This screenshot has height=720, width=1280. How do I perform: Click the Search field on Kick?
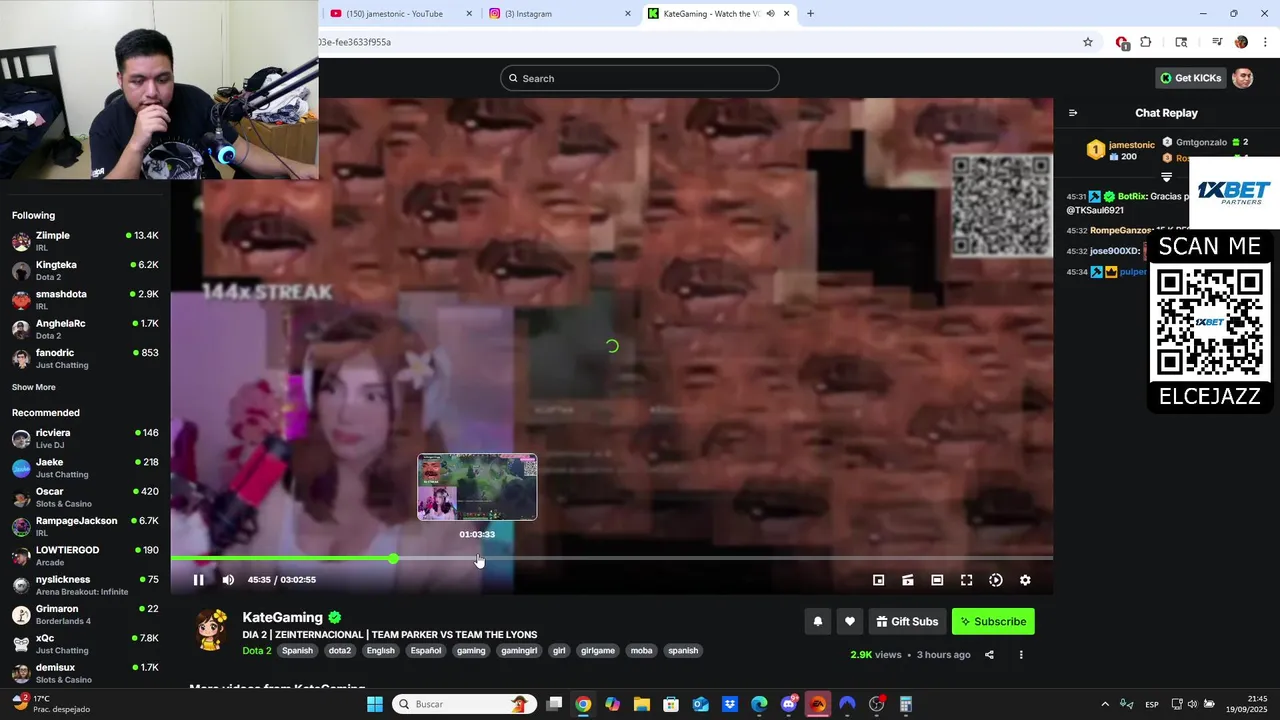(x=640, y=78)
